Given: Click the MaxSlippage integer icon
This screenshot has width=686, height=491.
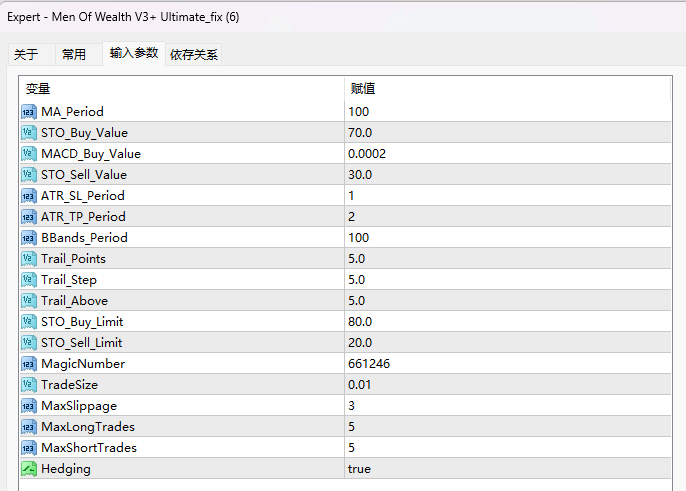Looking at the screenshot, I should point(28,406).
